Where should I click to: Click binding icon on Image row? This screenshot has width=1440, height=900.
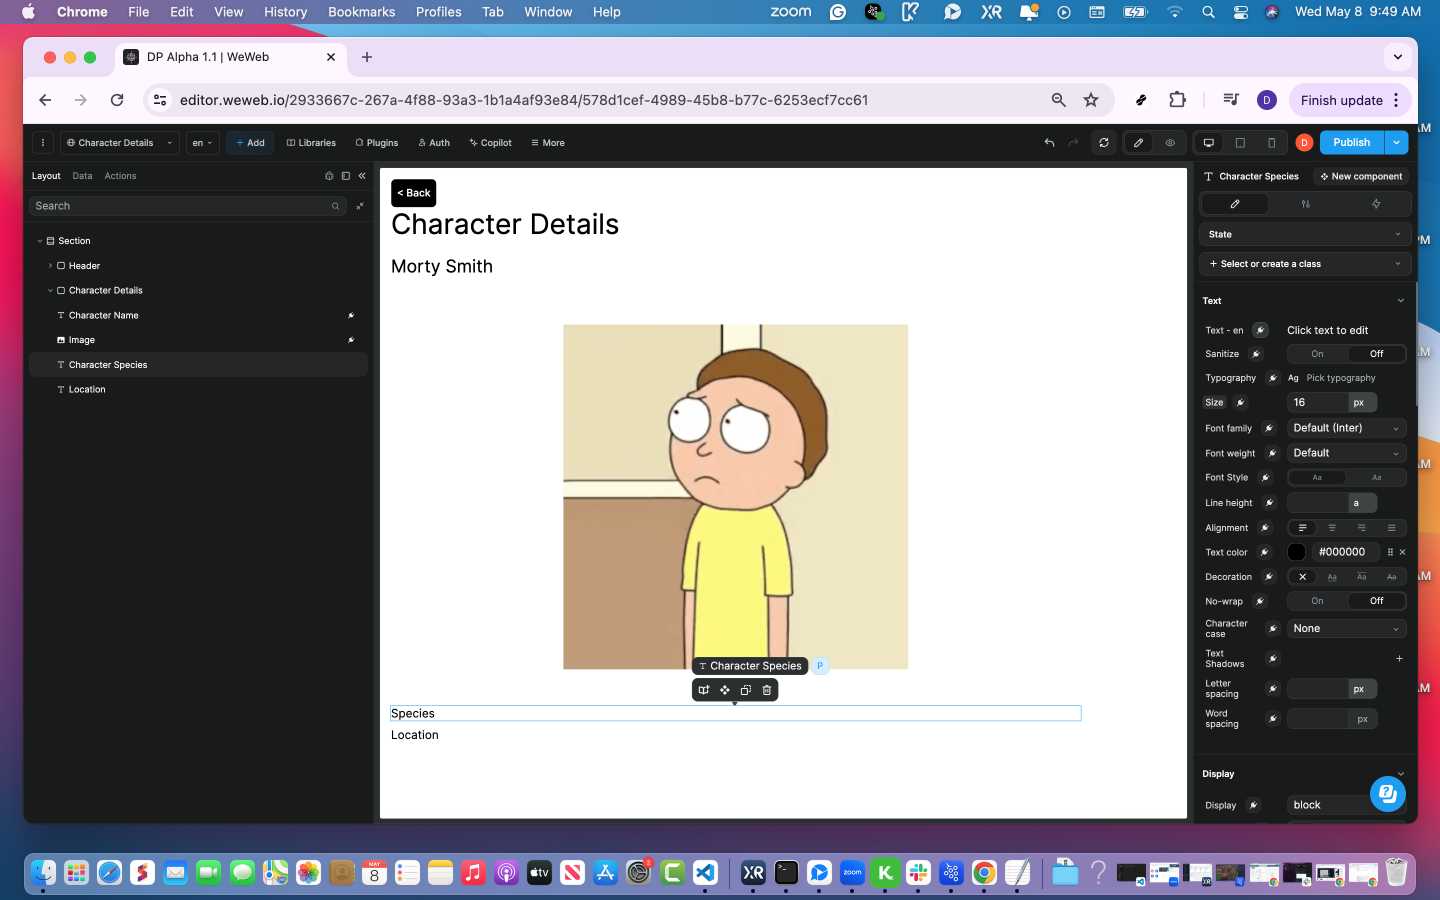pyautogui.click(x=351, y=340)
